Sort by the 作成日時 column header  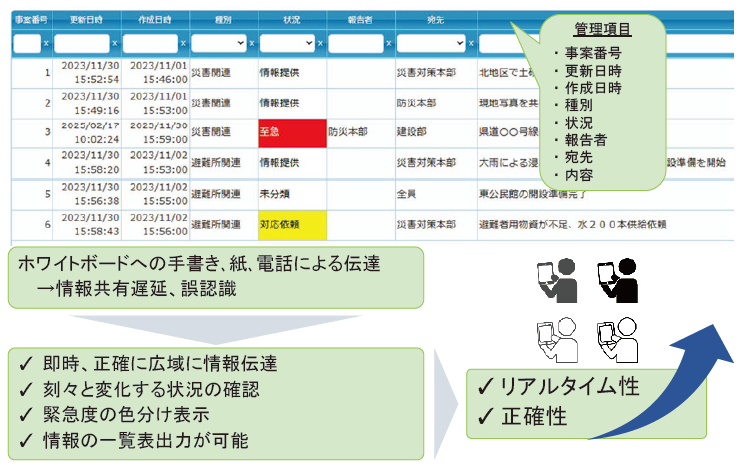click(x=153, y=19)
